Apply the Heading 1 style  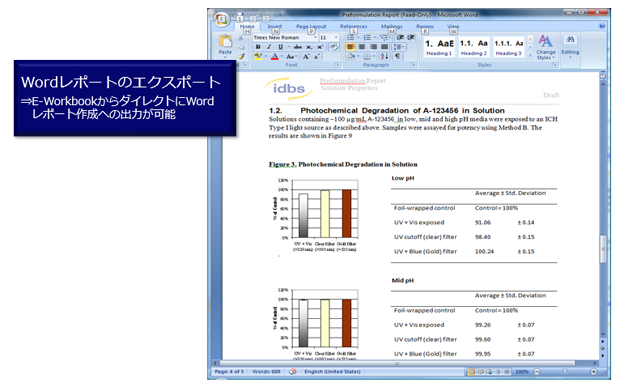(x=439, y=47)
